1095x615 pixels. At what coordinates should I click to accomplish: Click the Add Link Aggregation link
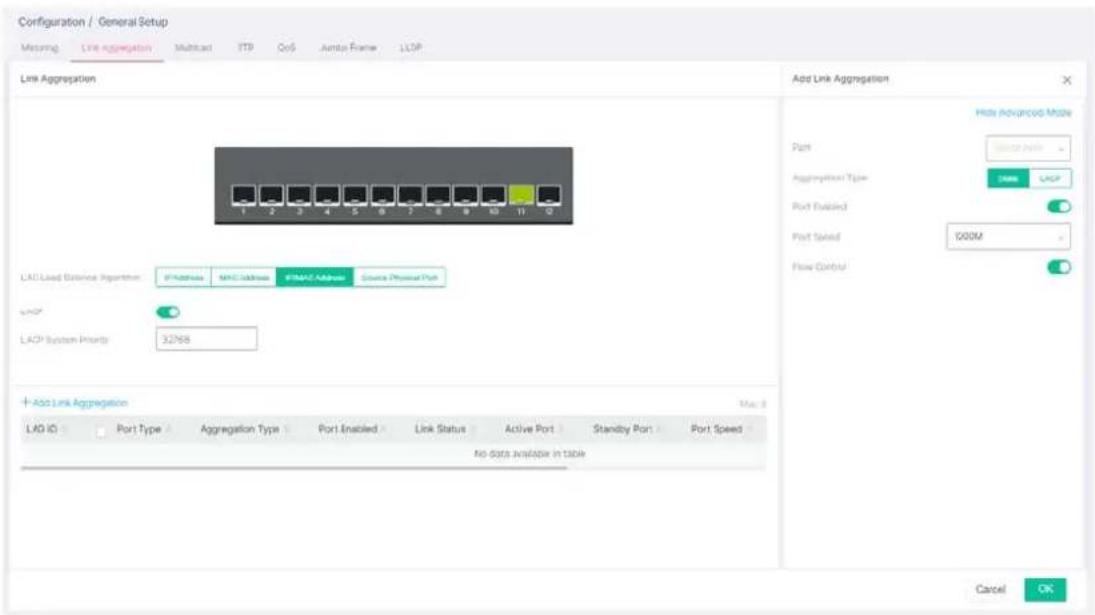[x=75, y=403]
